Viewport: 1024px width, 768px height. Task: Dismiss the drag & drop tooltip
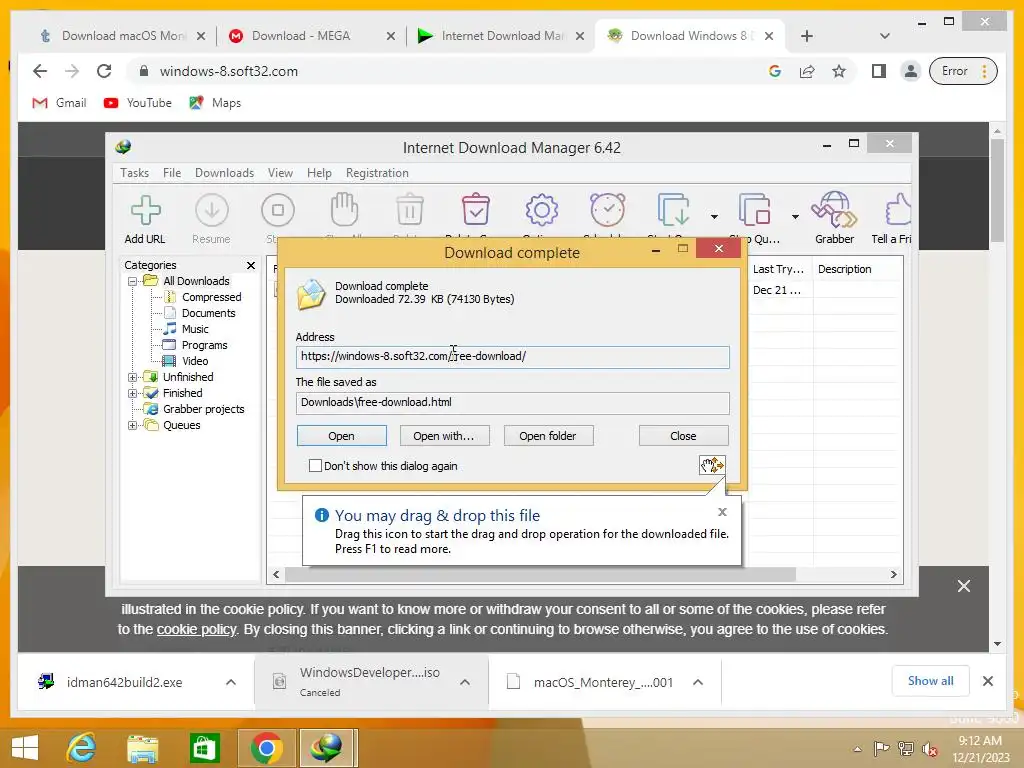722,512
